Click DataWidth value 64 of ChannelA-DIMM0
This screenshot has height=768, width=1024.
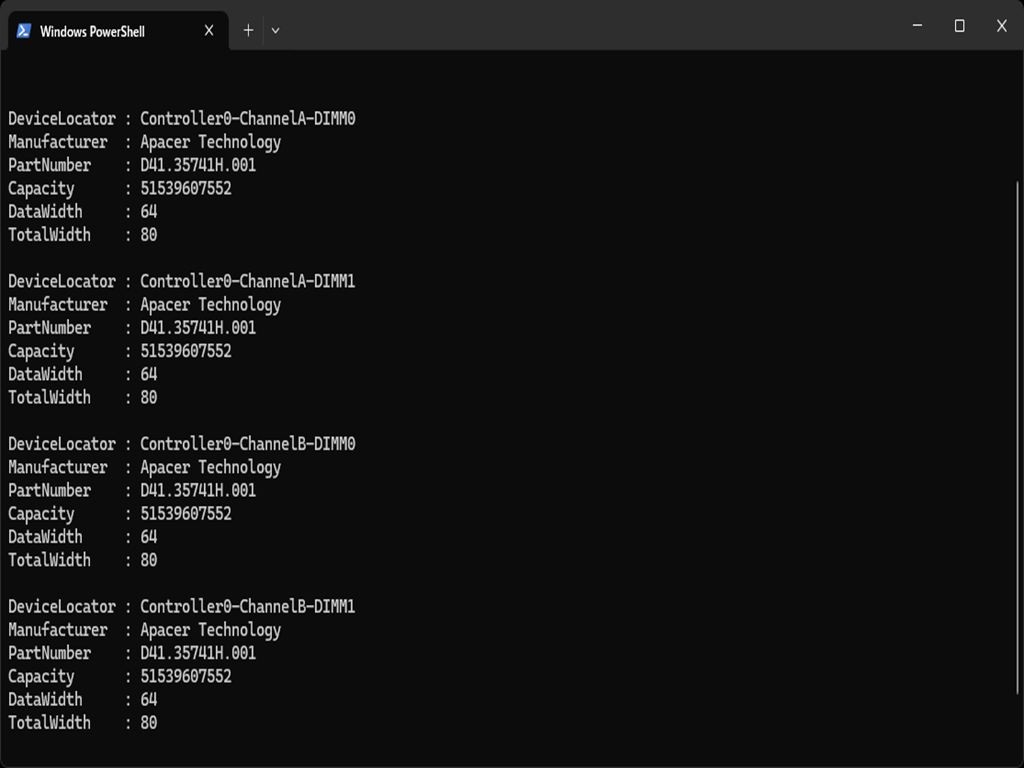pos(149,212)
